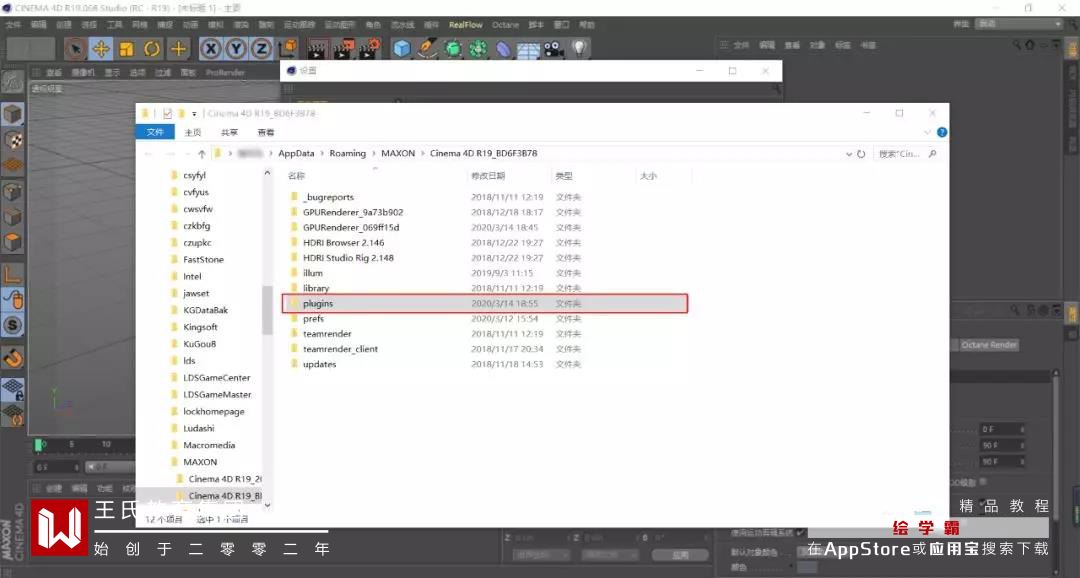
Task: Add a Cube primitive object
Action: pos(402,48)
